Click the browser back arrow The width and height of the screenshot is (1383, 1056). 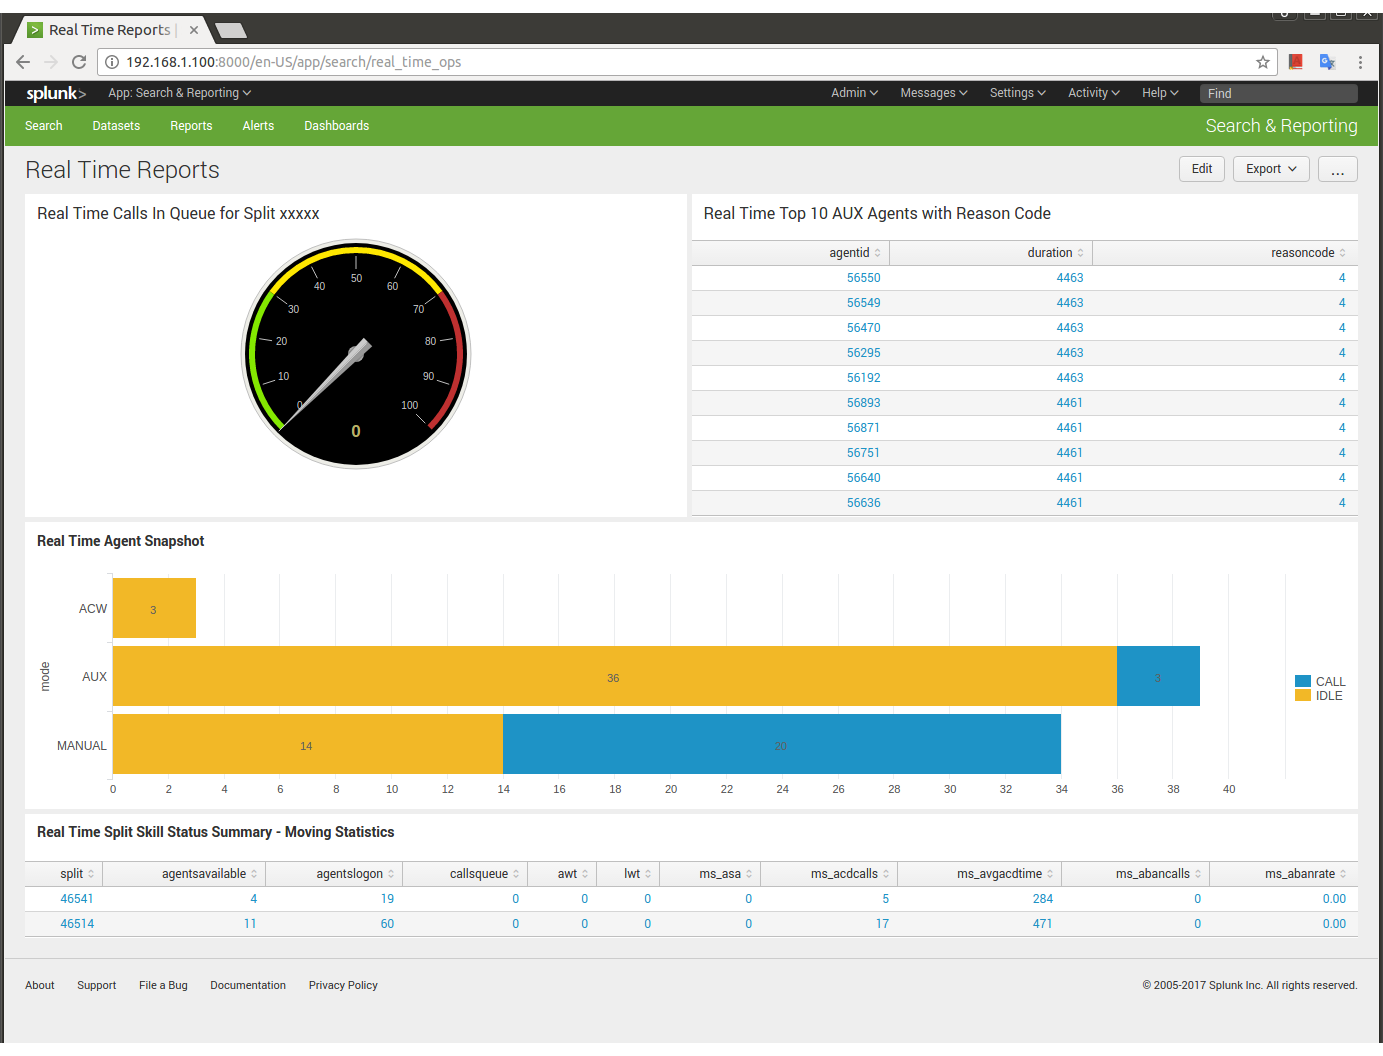click(x=23, y=62)
